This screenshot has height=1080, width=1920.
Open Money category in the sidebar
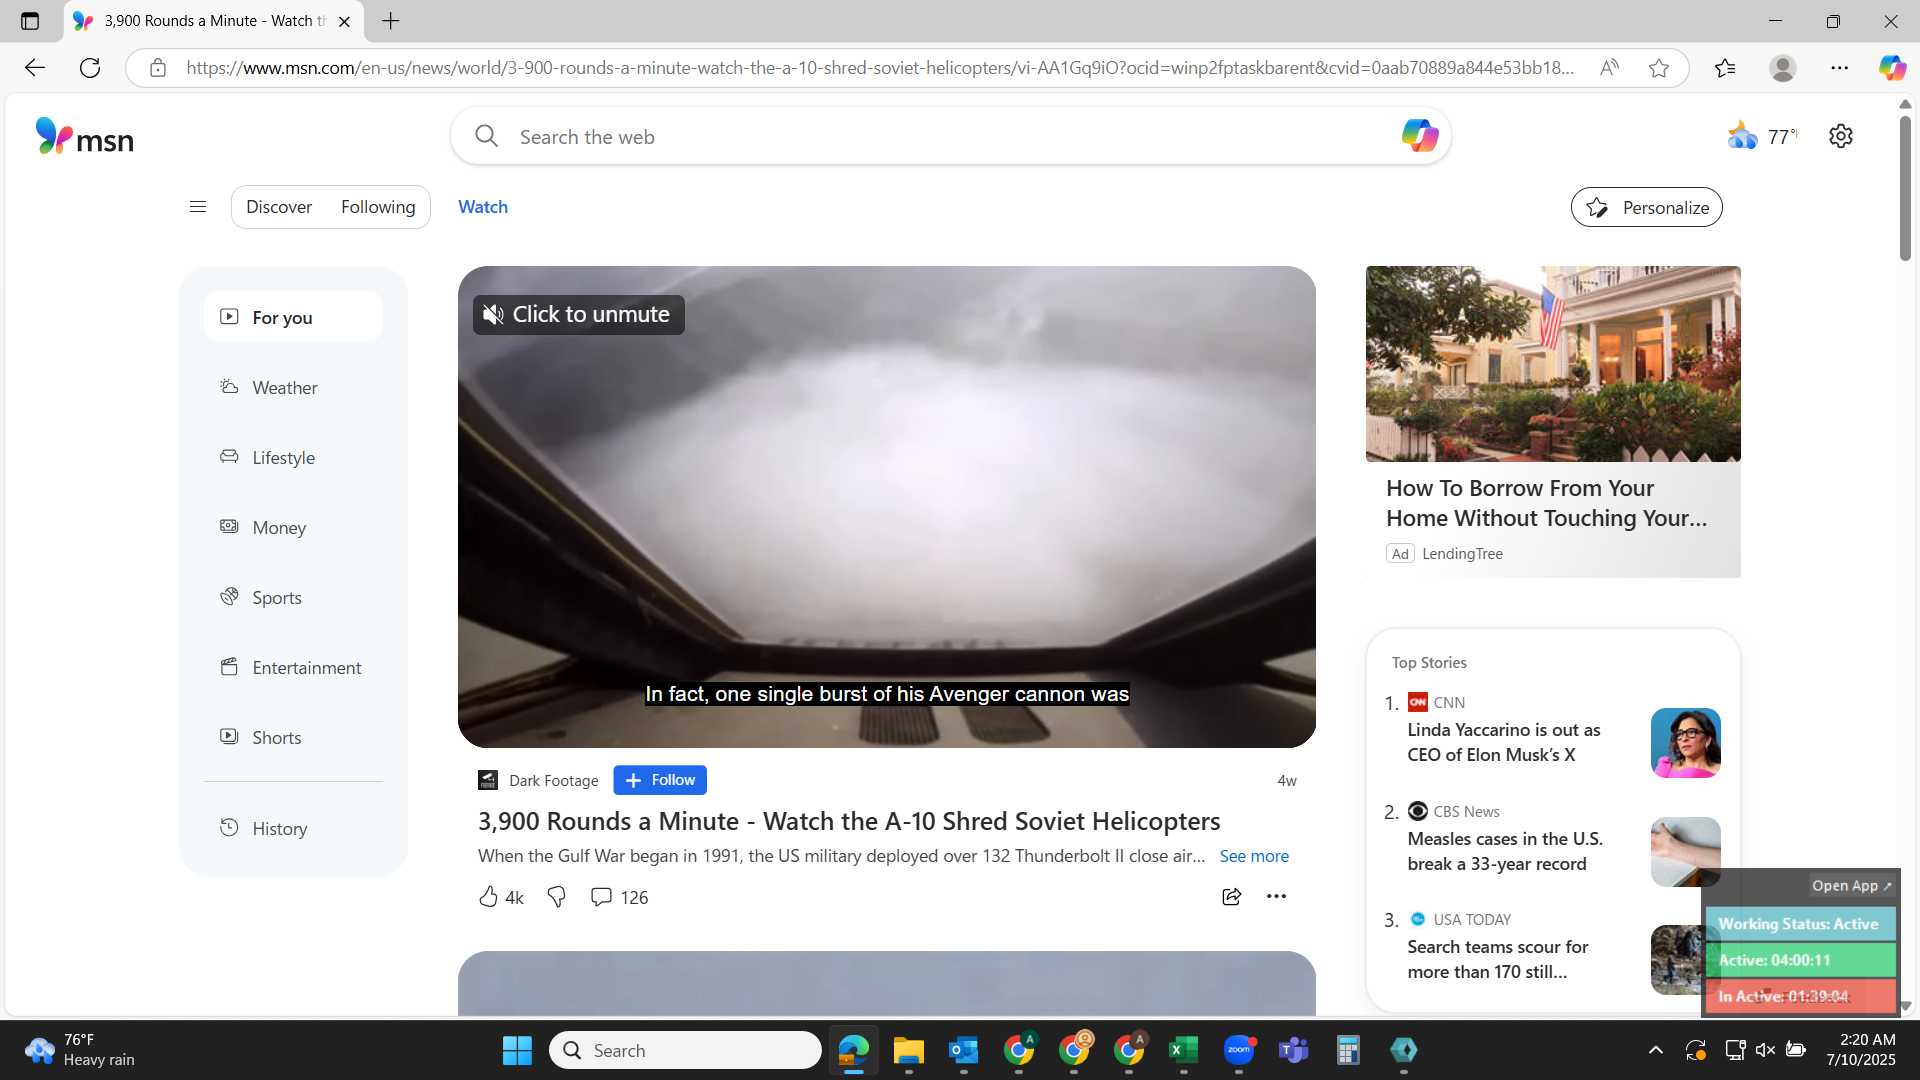pyautogui.click(x=293, y=527)
